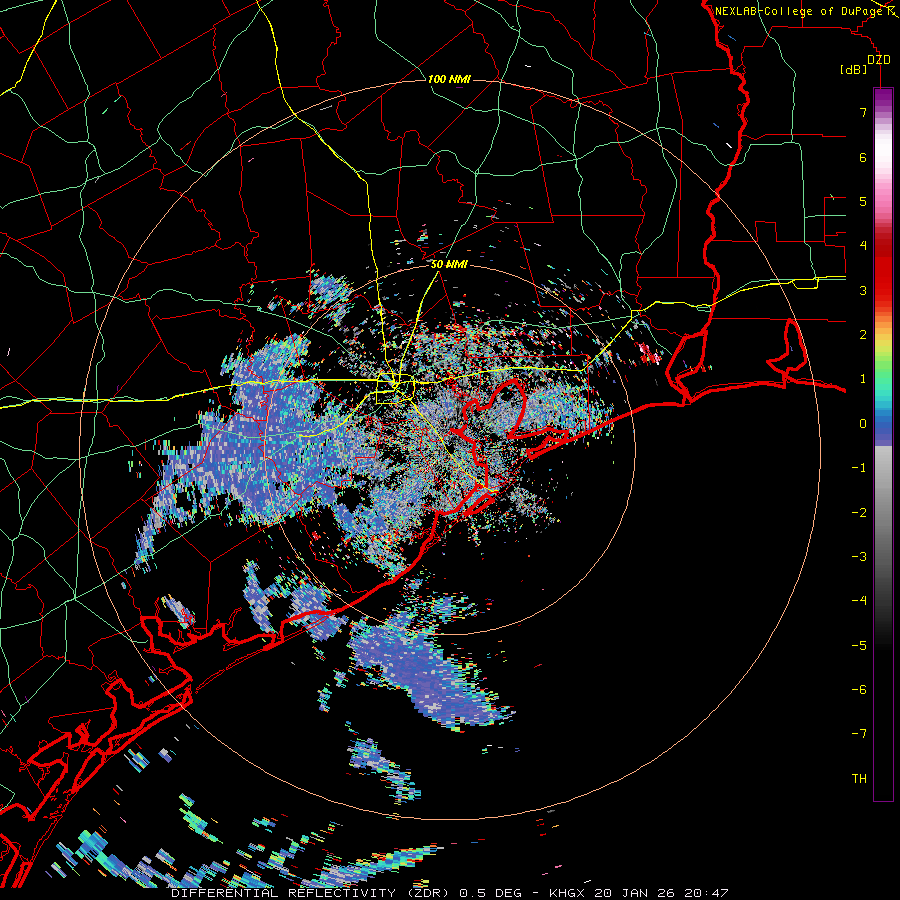Viewport: 900px width, 900px height.
Task: Click the 4 value on color scale
Action: pos(863,246)
